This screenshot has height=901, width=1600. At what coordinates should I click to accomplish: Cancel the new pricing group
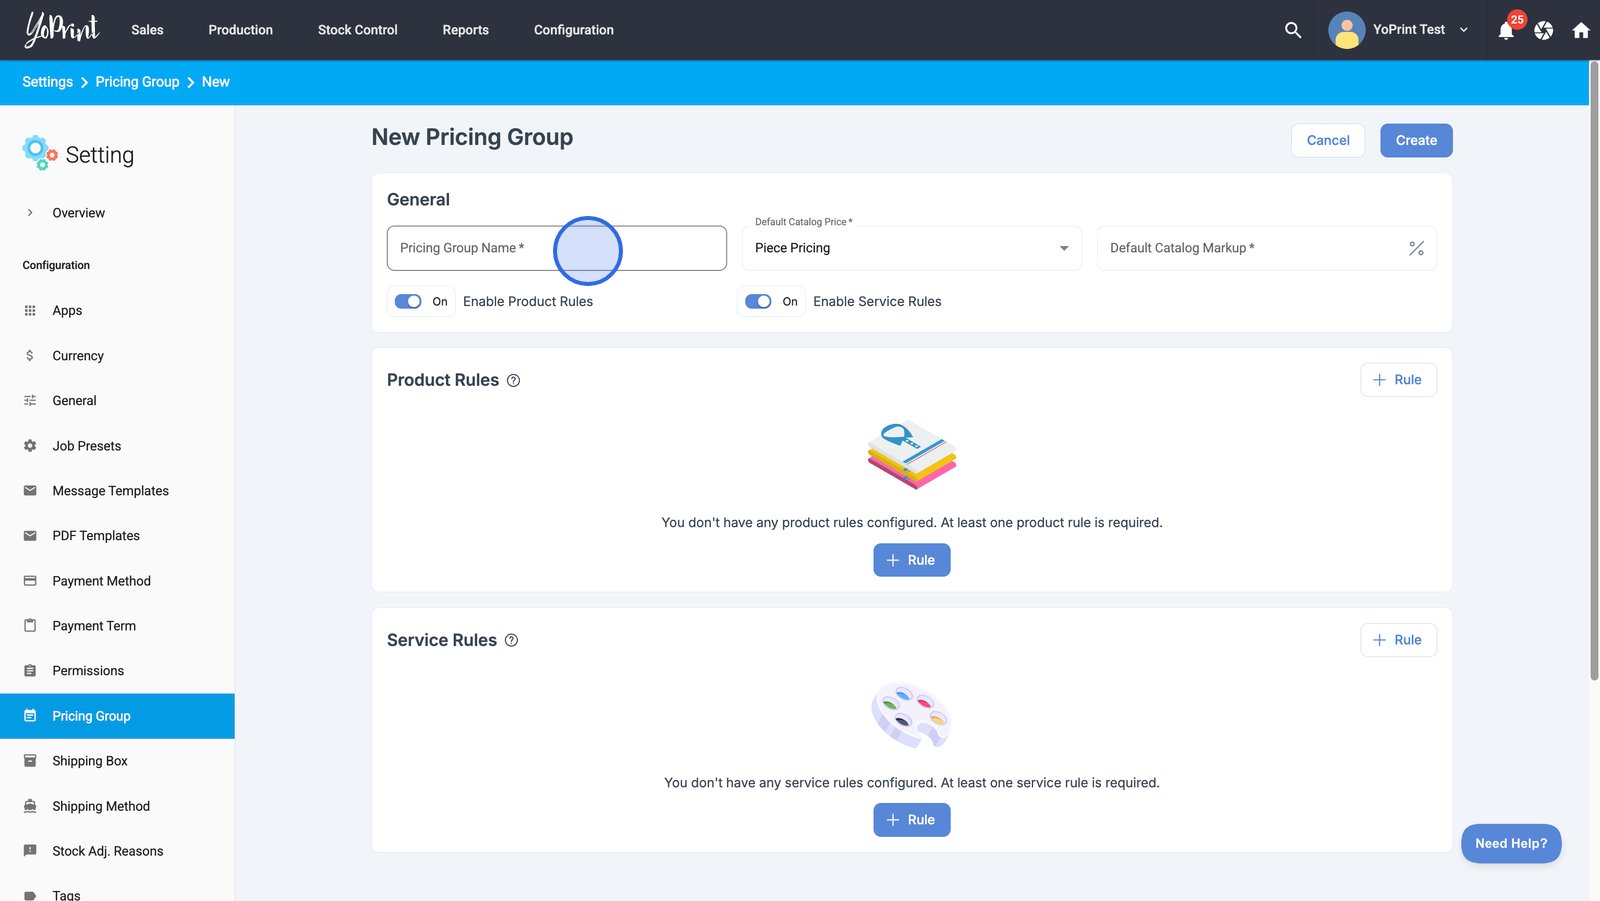[x=1327, y=140]
